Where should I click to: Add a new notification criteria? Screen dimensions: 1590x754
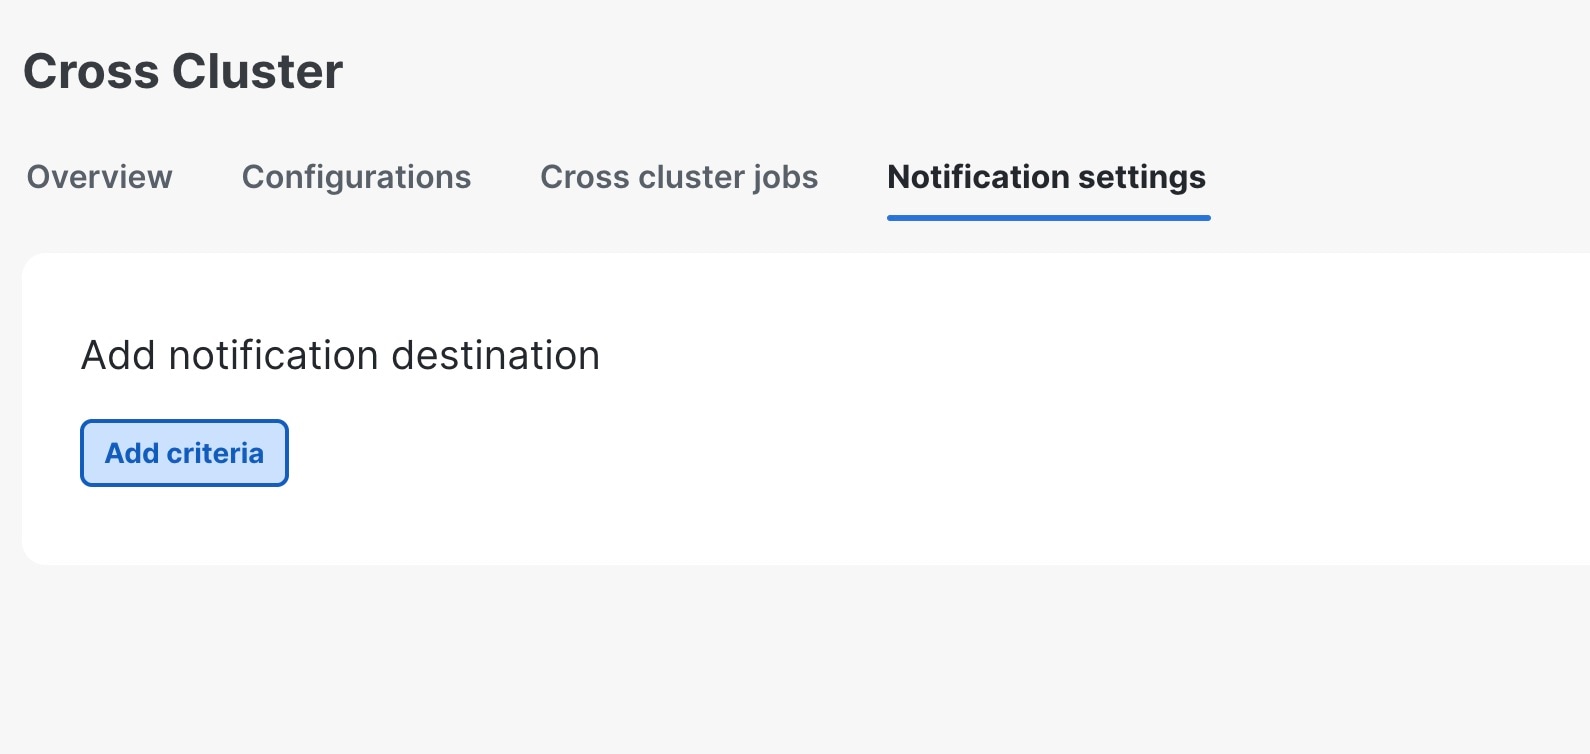184,453
